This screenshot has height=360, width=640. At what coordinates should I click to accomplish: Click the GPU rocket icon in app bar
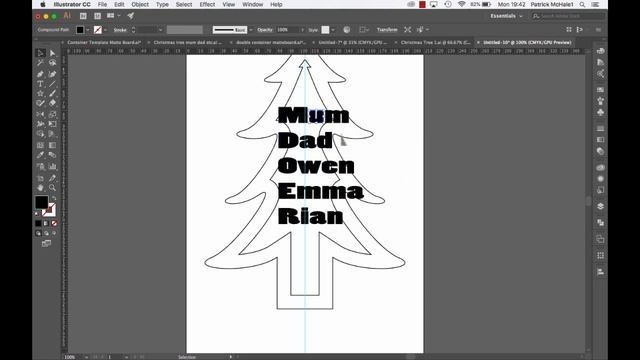[x=131, y=16]
